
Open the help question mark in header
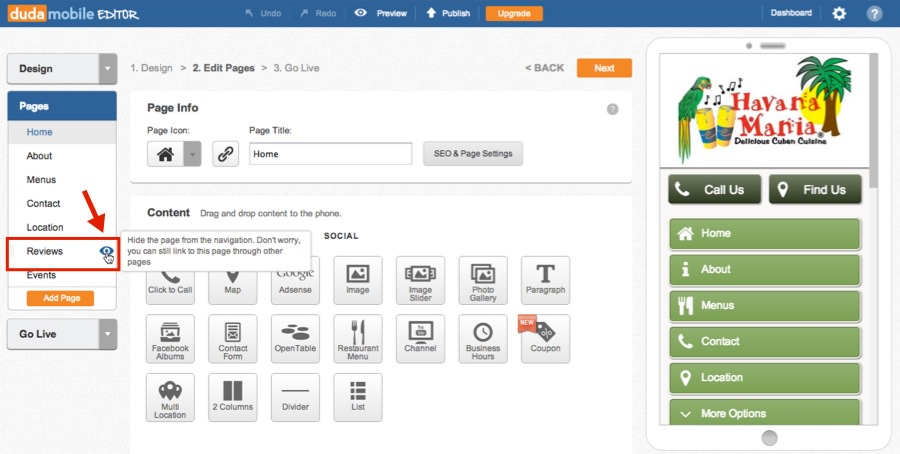874,13
